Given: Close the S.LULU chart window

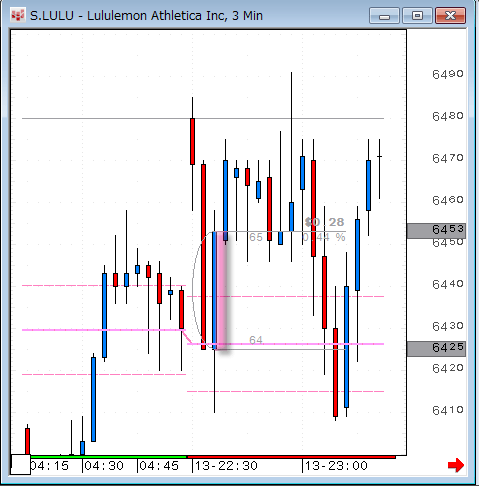Looking at the screenshot, I should click(450, 16).
